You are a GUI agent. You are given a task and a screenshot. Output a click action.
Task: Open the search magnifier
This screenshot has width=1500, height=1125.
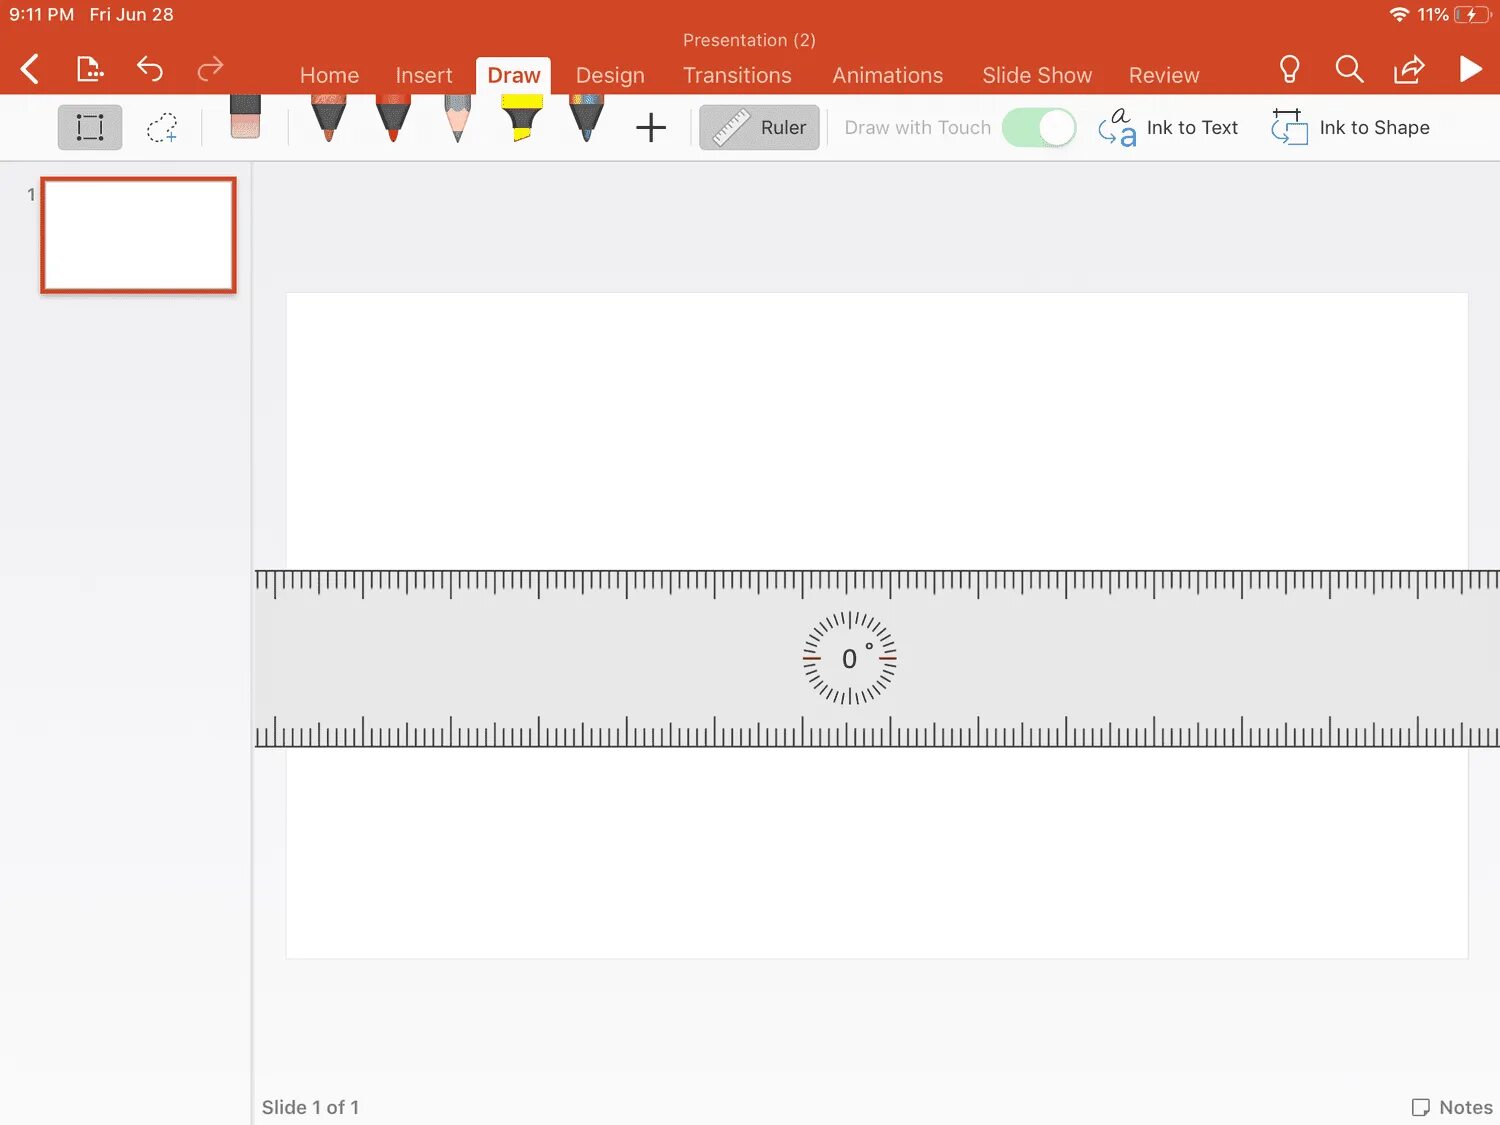point(1349,69)
